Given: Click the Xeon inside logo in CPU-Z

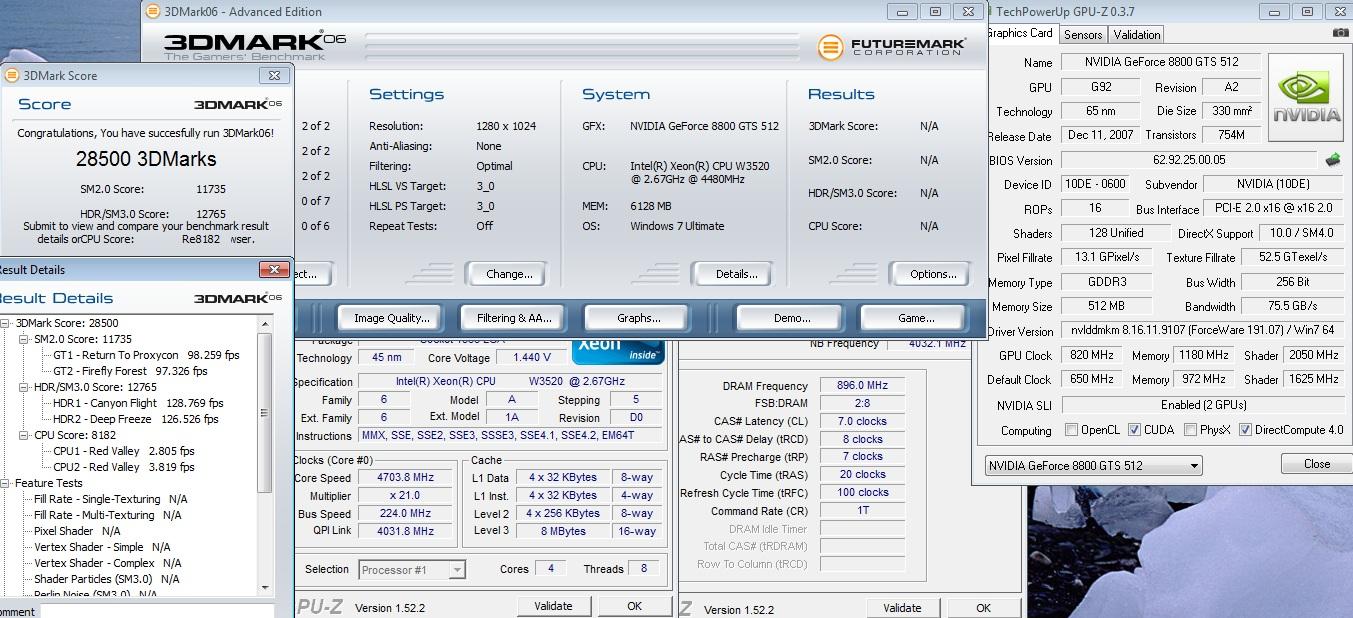Looking at the screenshot, I should (x=618, y=350).
